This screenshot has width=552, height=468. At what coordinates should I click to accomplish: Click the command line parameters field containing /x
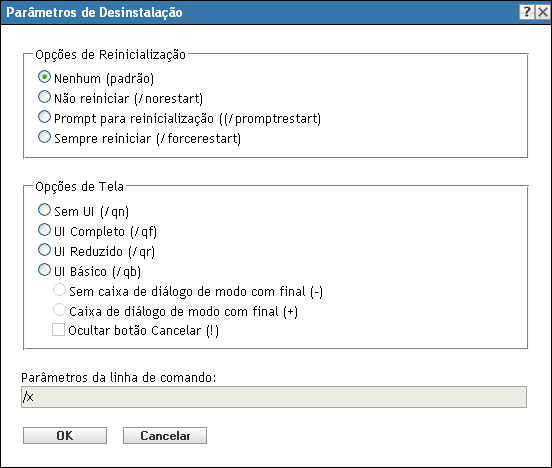274,397
